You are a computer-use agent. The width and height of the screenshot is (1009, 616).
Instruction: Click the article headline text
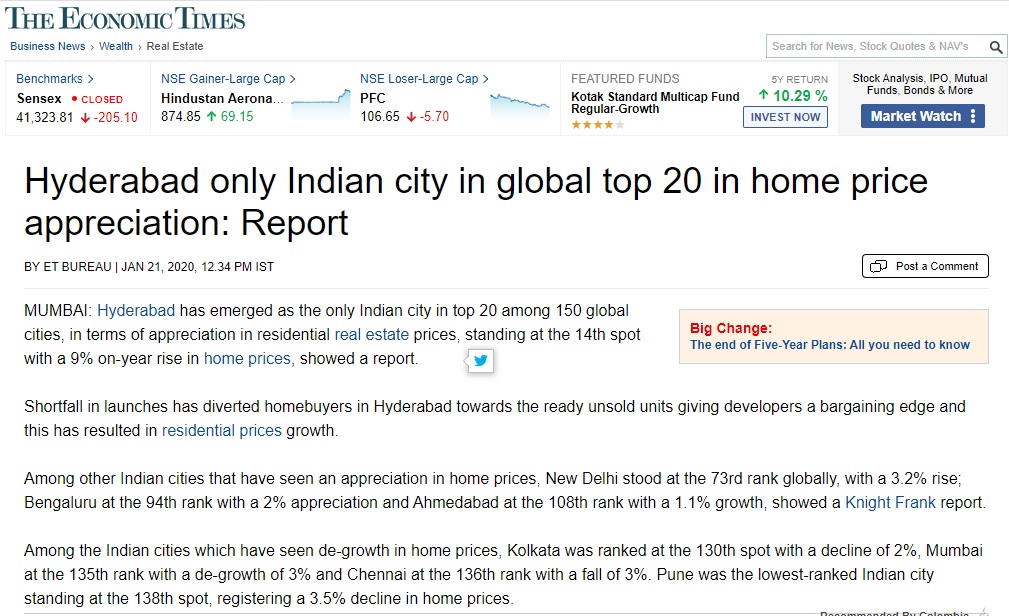click(x=476, y=201)
